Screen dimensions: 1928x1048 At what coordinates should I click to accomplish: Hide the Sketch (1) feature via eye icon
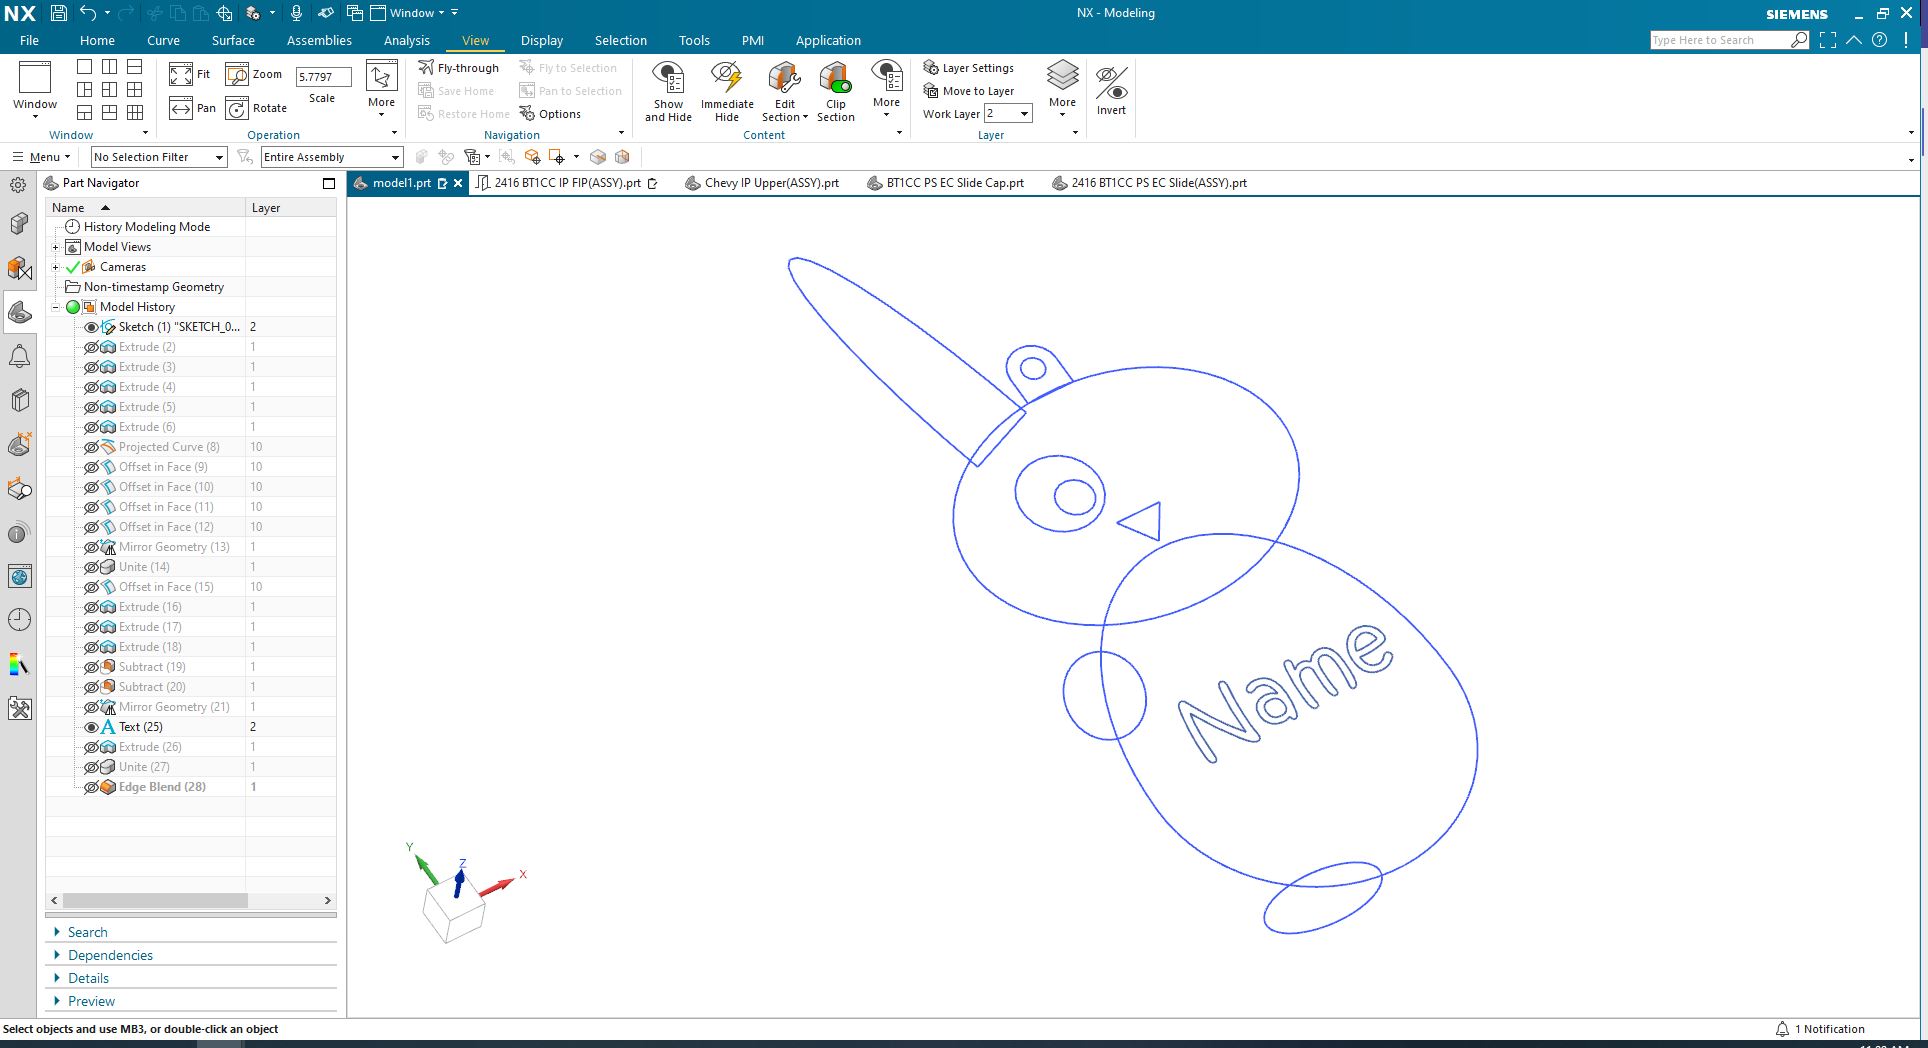(x=91, y=327)
